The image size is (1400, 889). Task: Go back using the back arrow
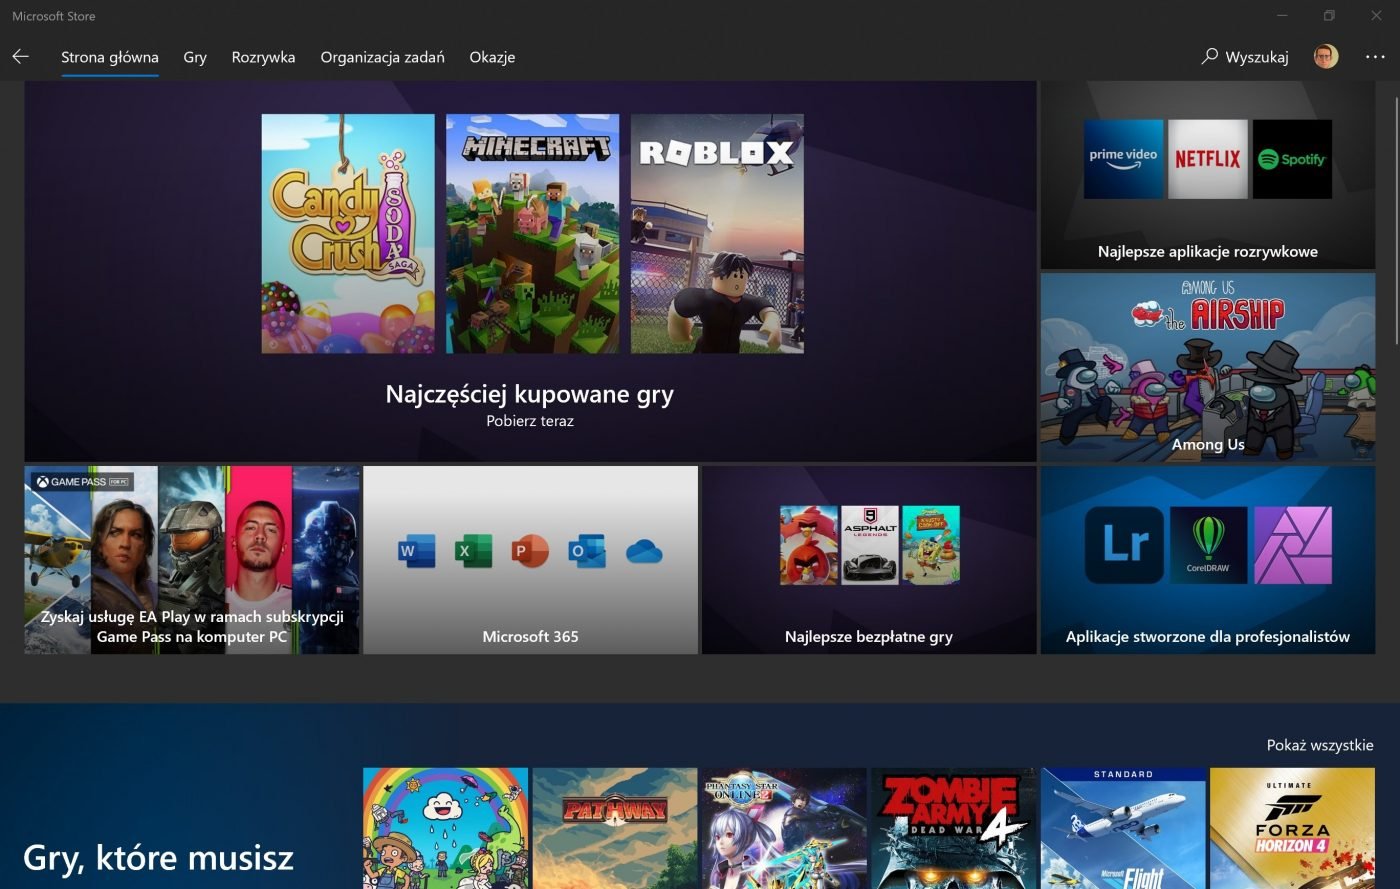(20, 57)
